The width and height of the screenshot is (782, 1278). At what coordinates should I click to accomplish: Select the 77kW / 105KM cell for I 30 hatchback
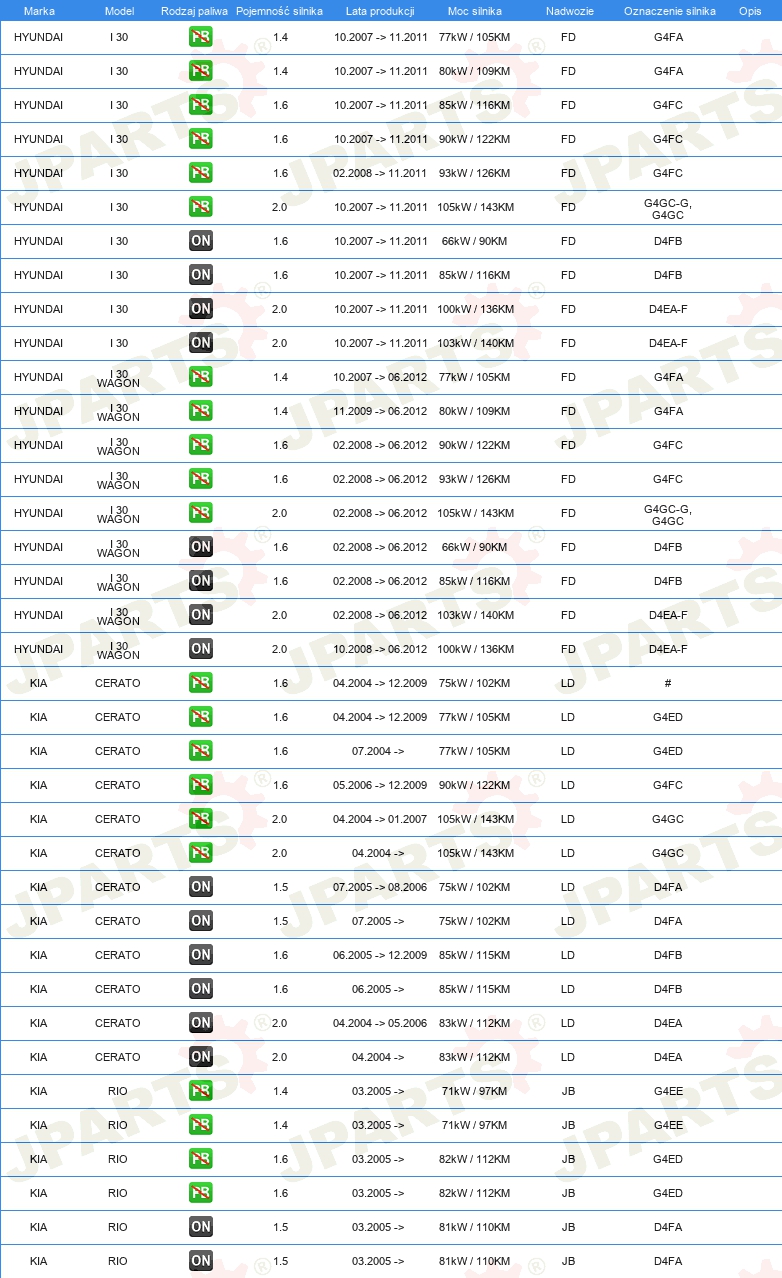pos(474,37)
